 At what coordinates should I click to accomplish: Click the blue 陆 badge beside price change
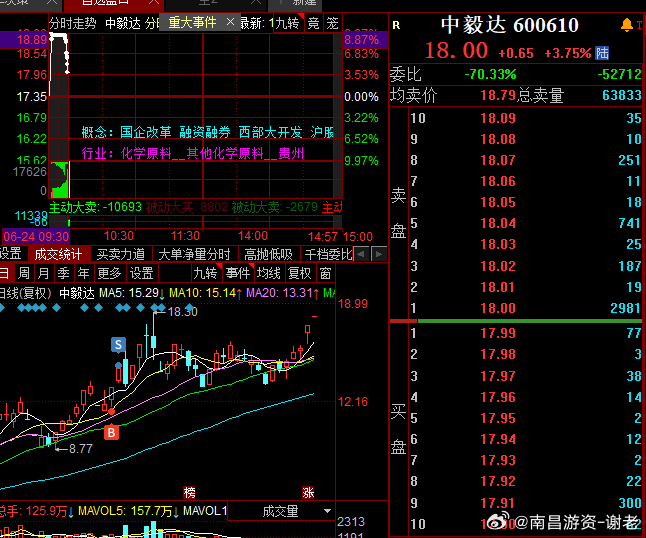click(x=602, y=53)
